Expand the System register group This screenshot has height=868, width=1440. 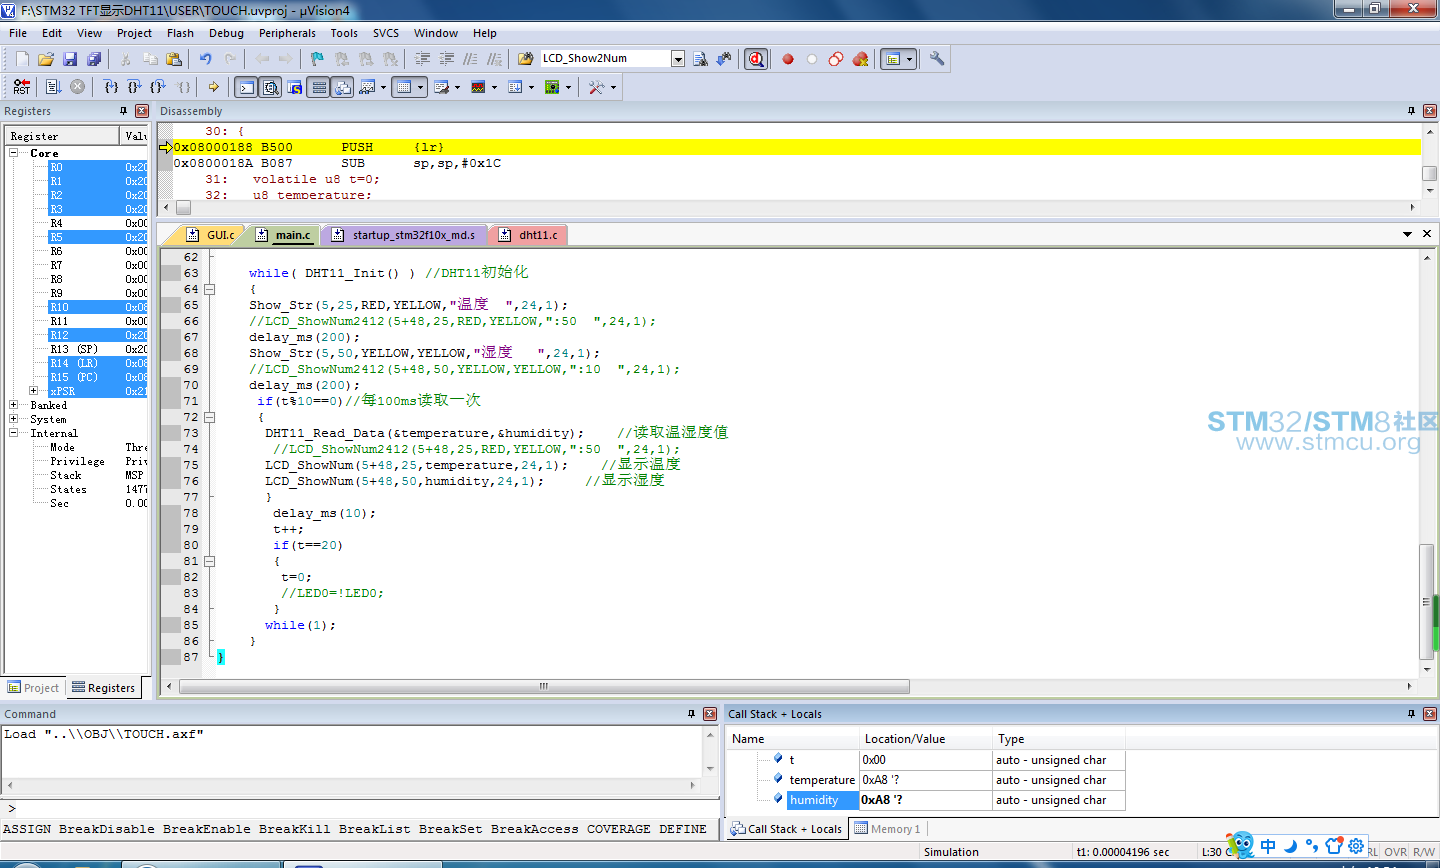point(14,419)
